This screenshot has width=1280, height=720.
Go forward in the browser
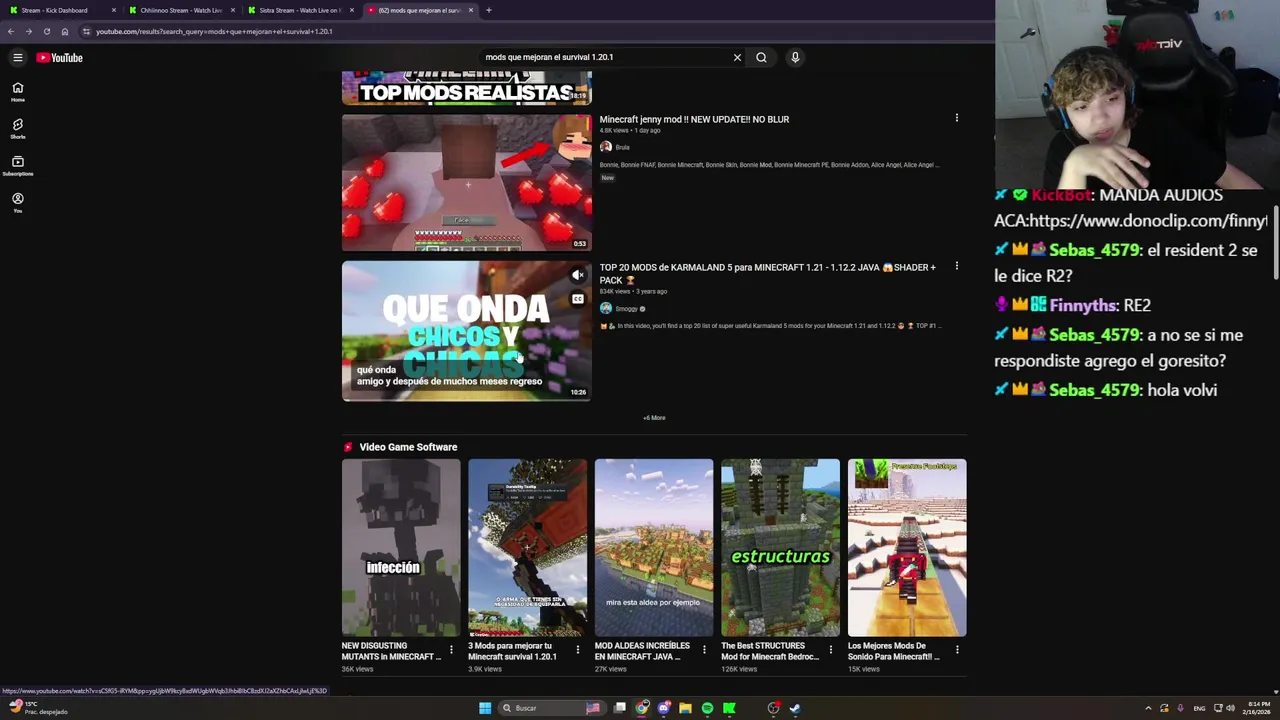[29, 31]
